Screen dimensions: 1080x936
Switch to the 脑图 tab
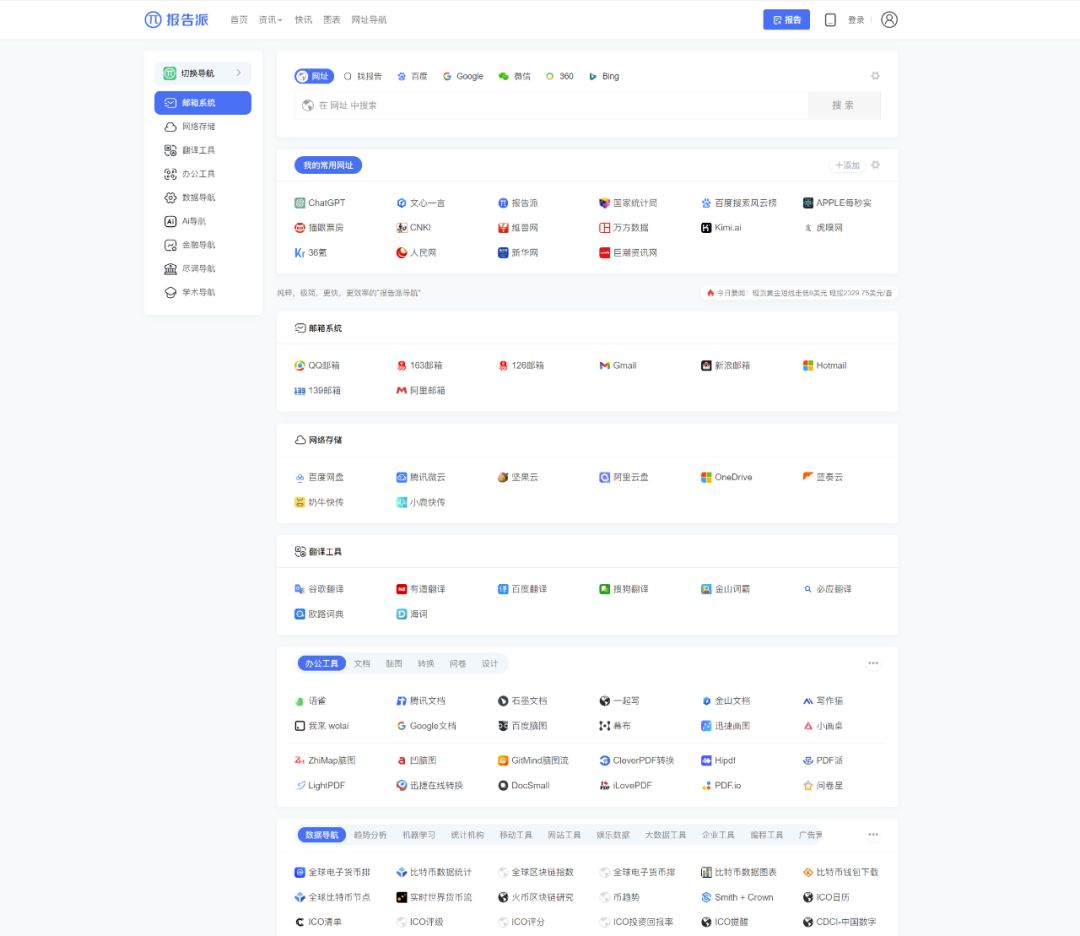(x=394, y=664)
